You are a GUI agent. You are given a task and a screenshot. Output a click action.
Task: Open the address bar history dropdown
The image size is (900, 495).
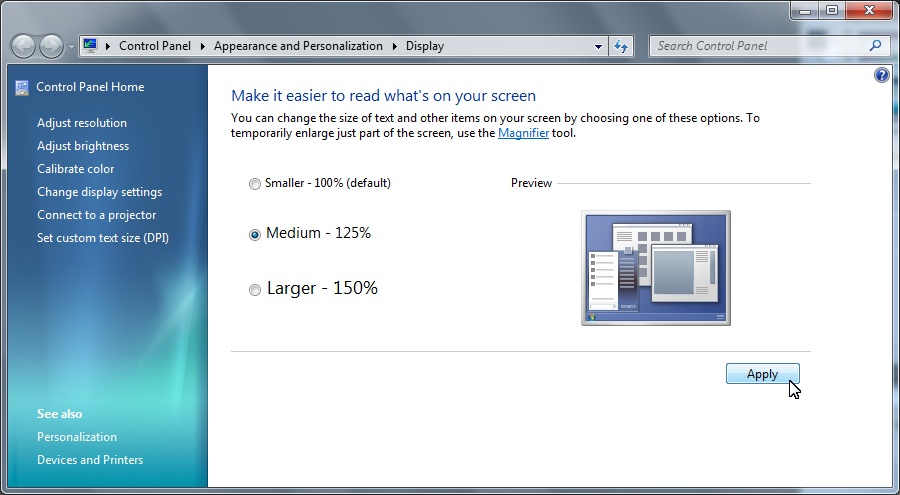pyautogui.click(x=598, y=47)
